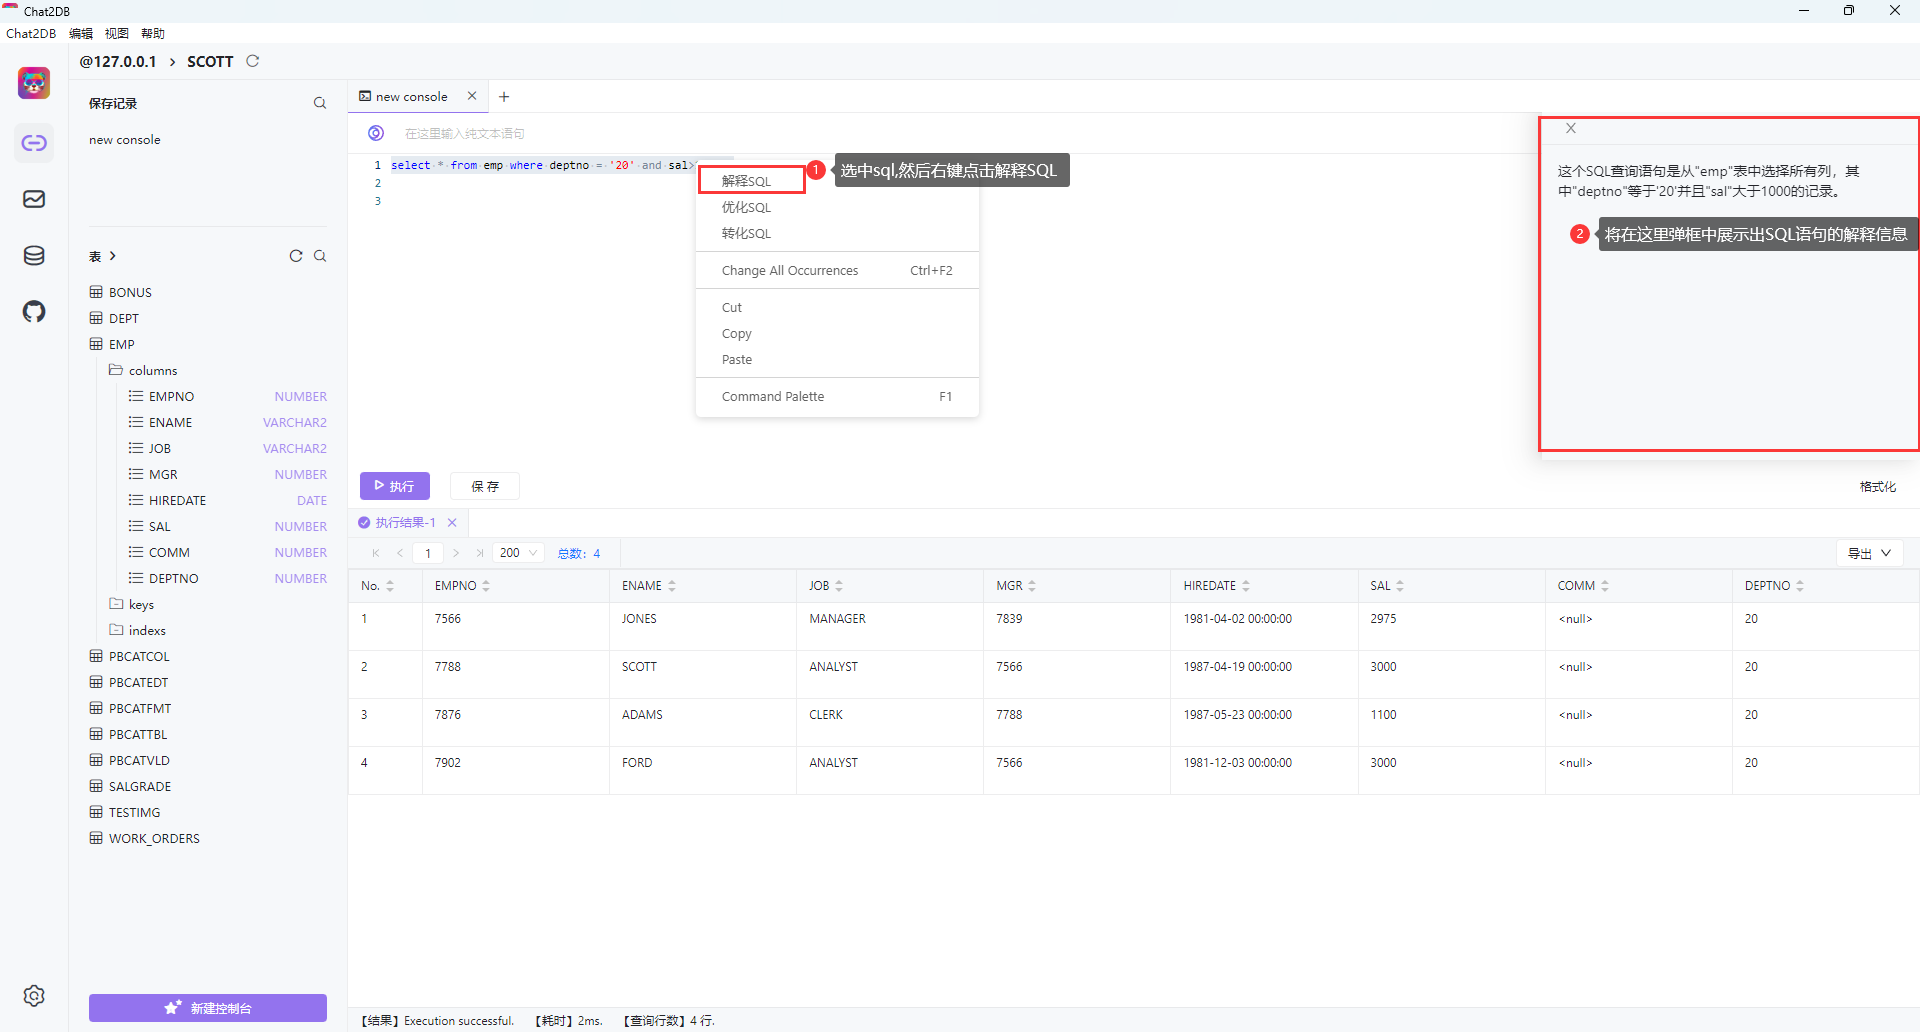Close the SQL explanation popup

point(1571,128)
